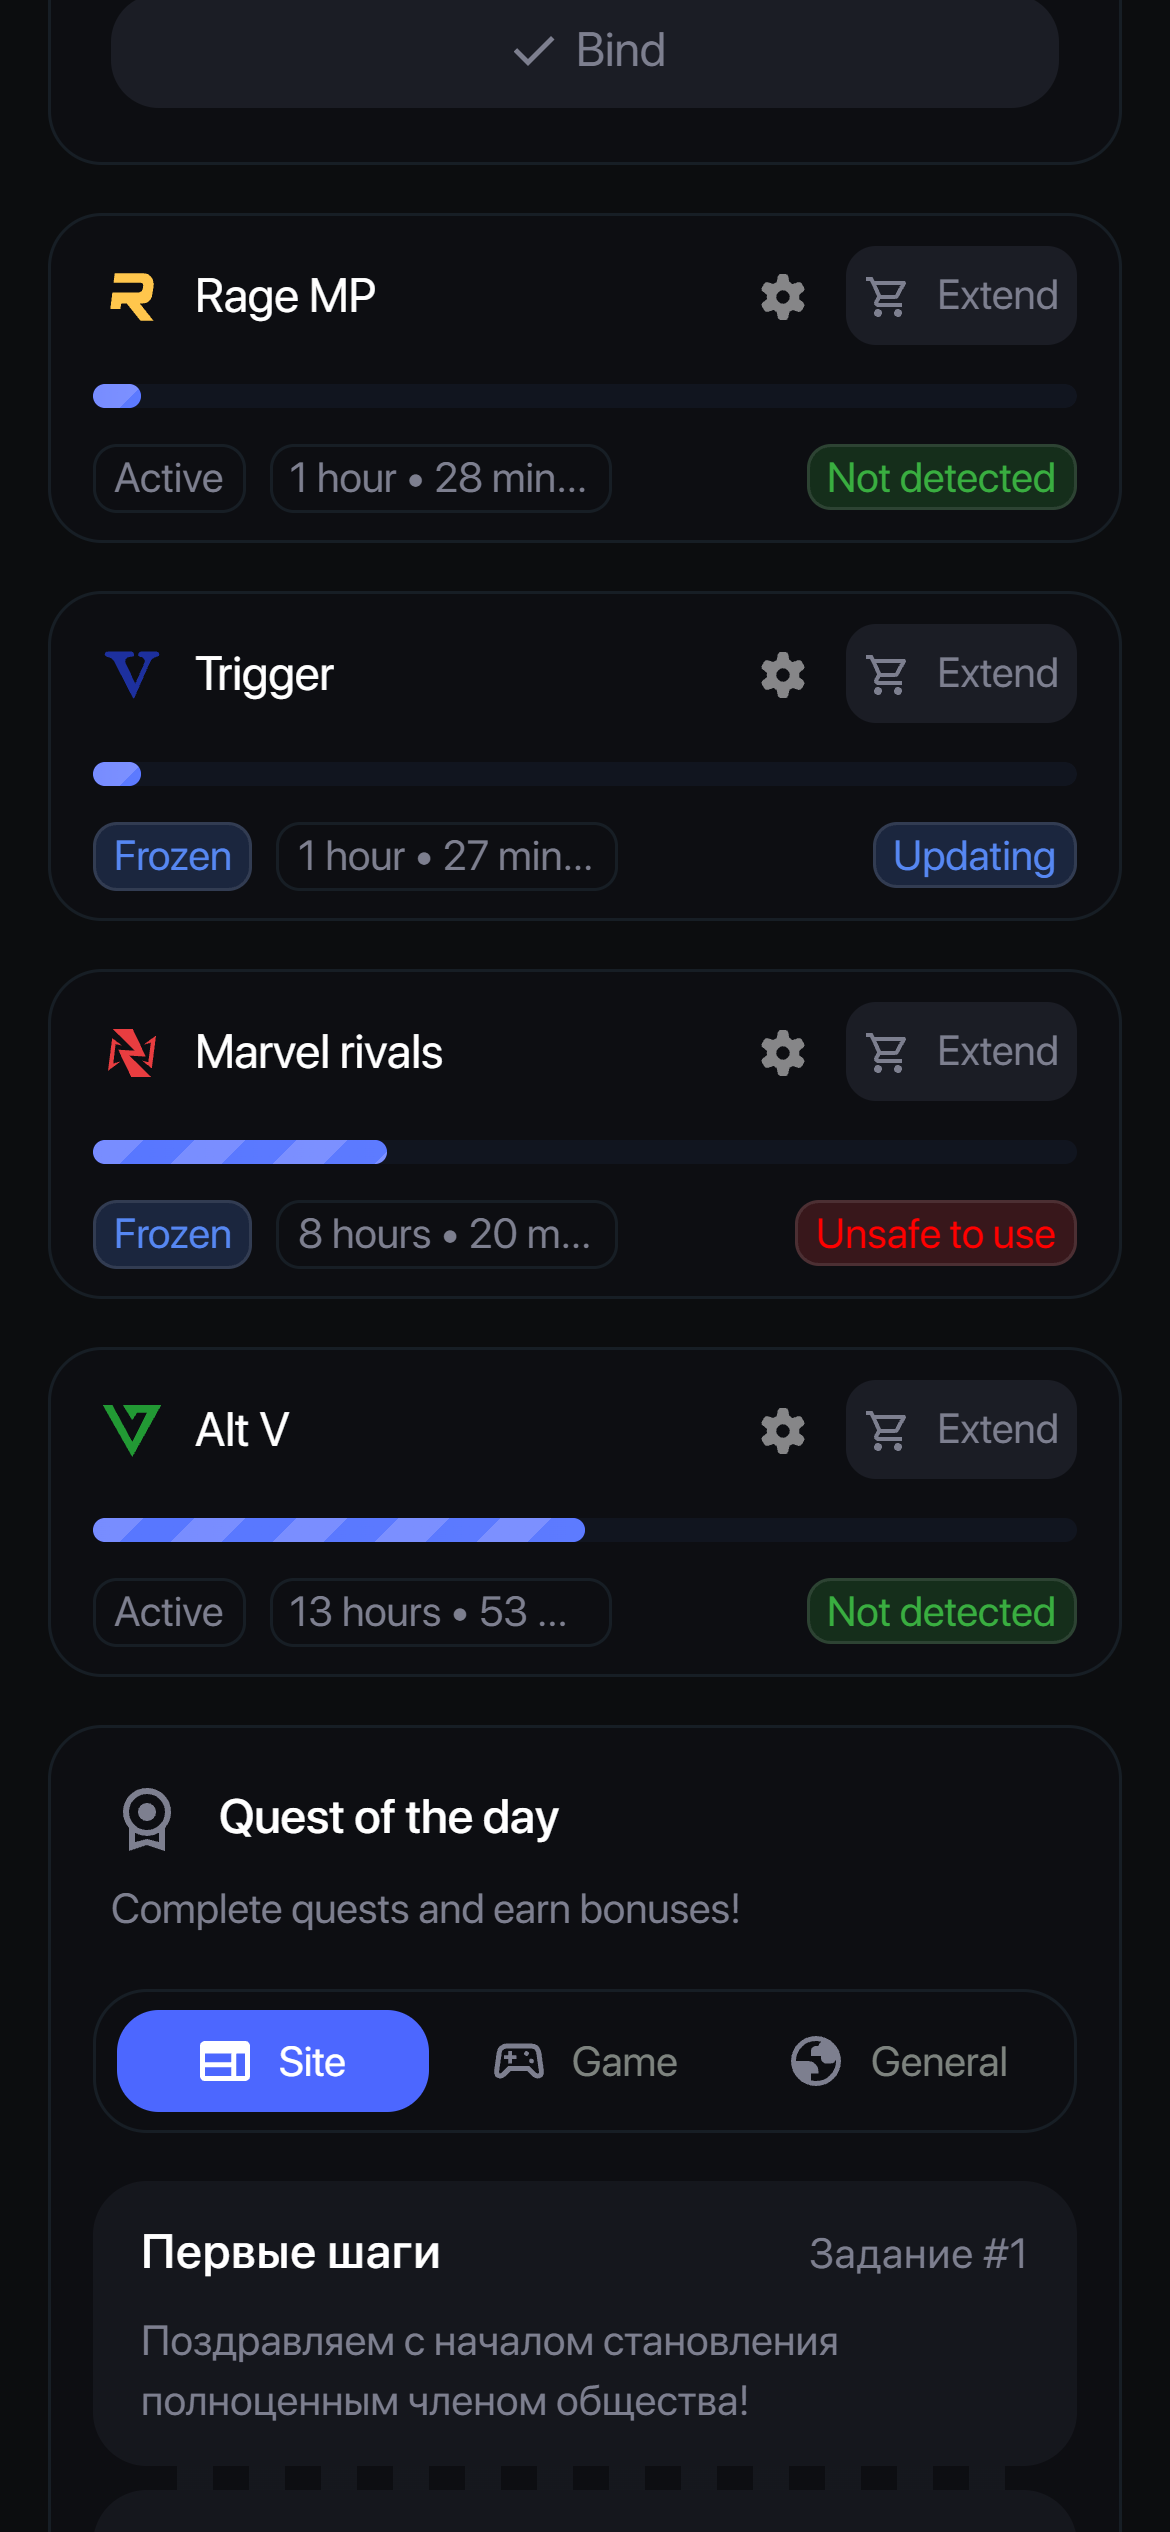
Task: Extend the Rage MP subscription
Action: [961, 296]
